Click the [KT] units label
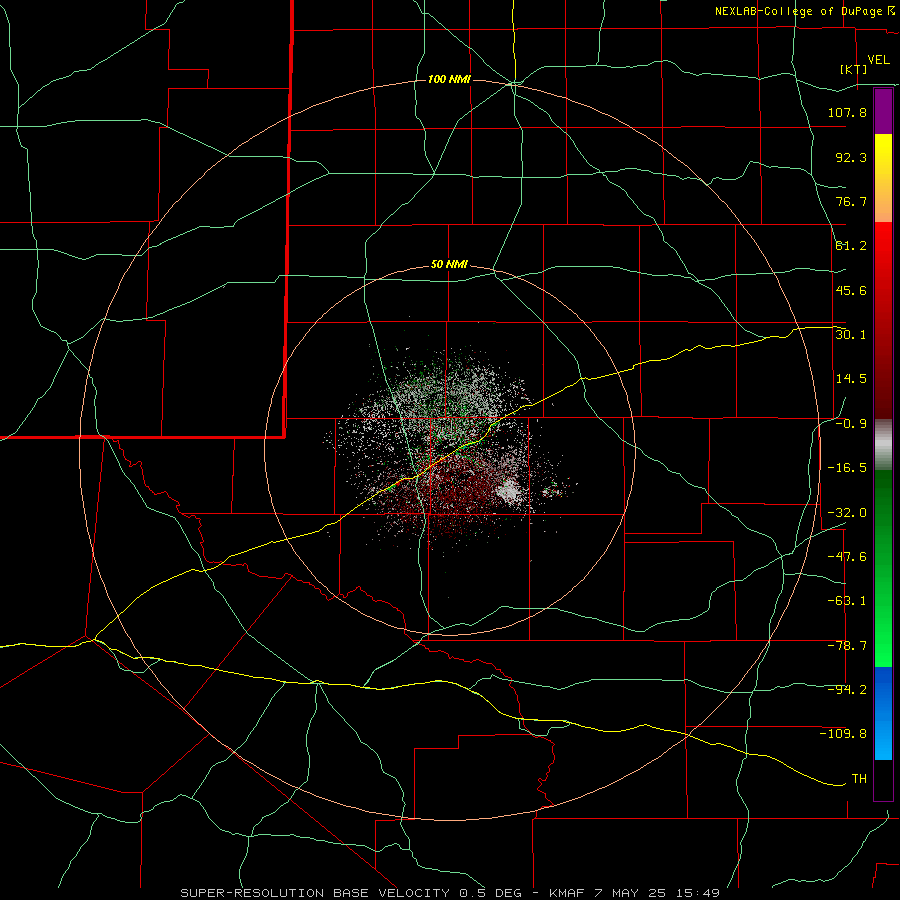Viewport: 900px width, 900px height. [x=853, y=69]
